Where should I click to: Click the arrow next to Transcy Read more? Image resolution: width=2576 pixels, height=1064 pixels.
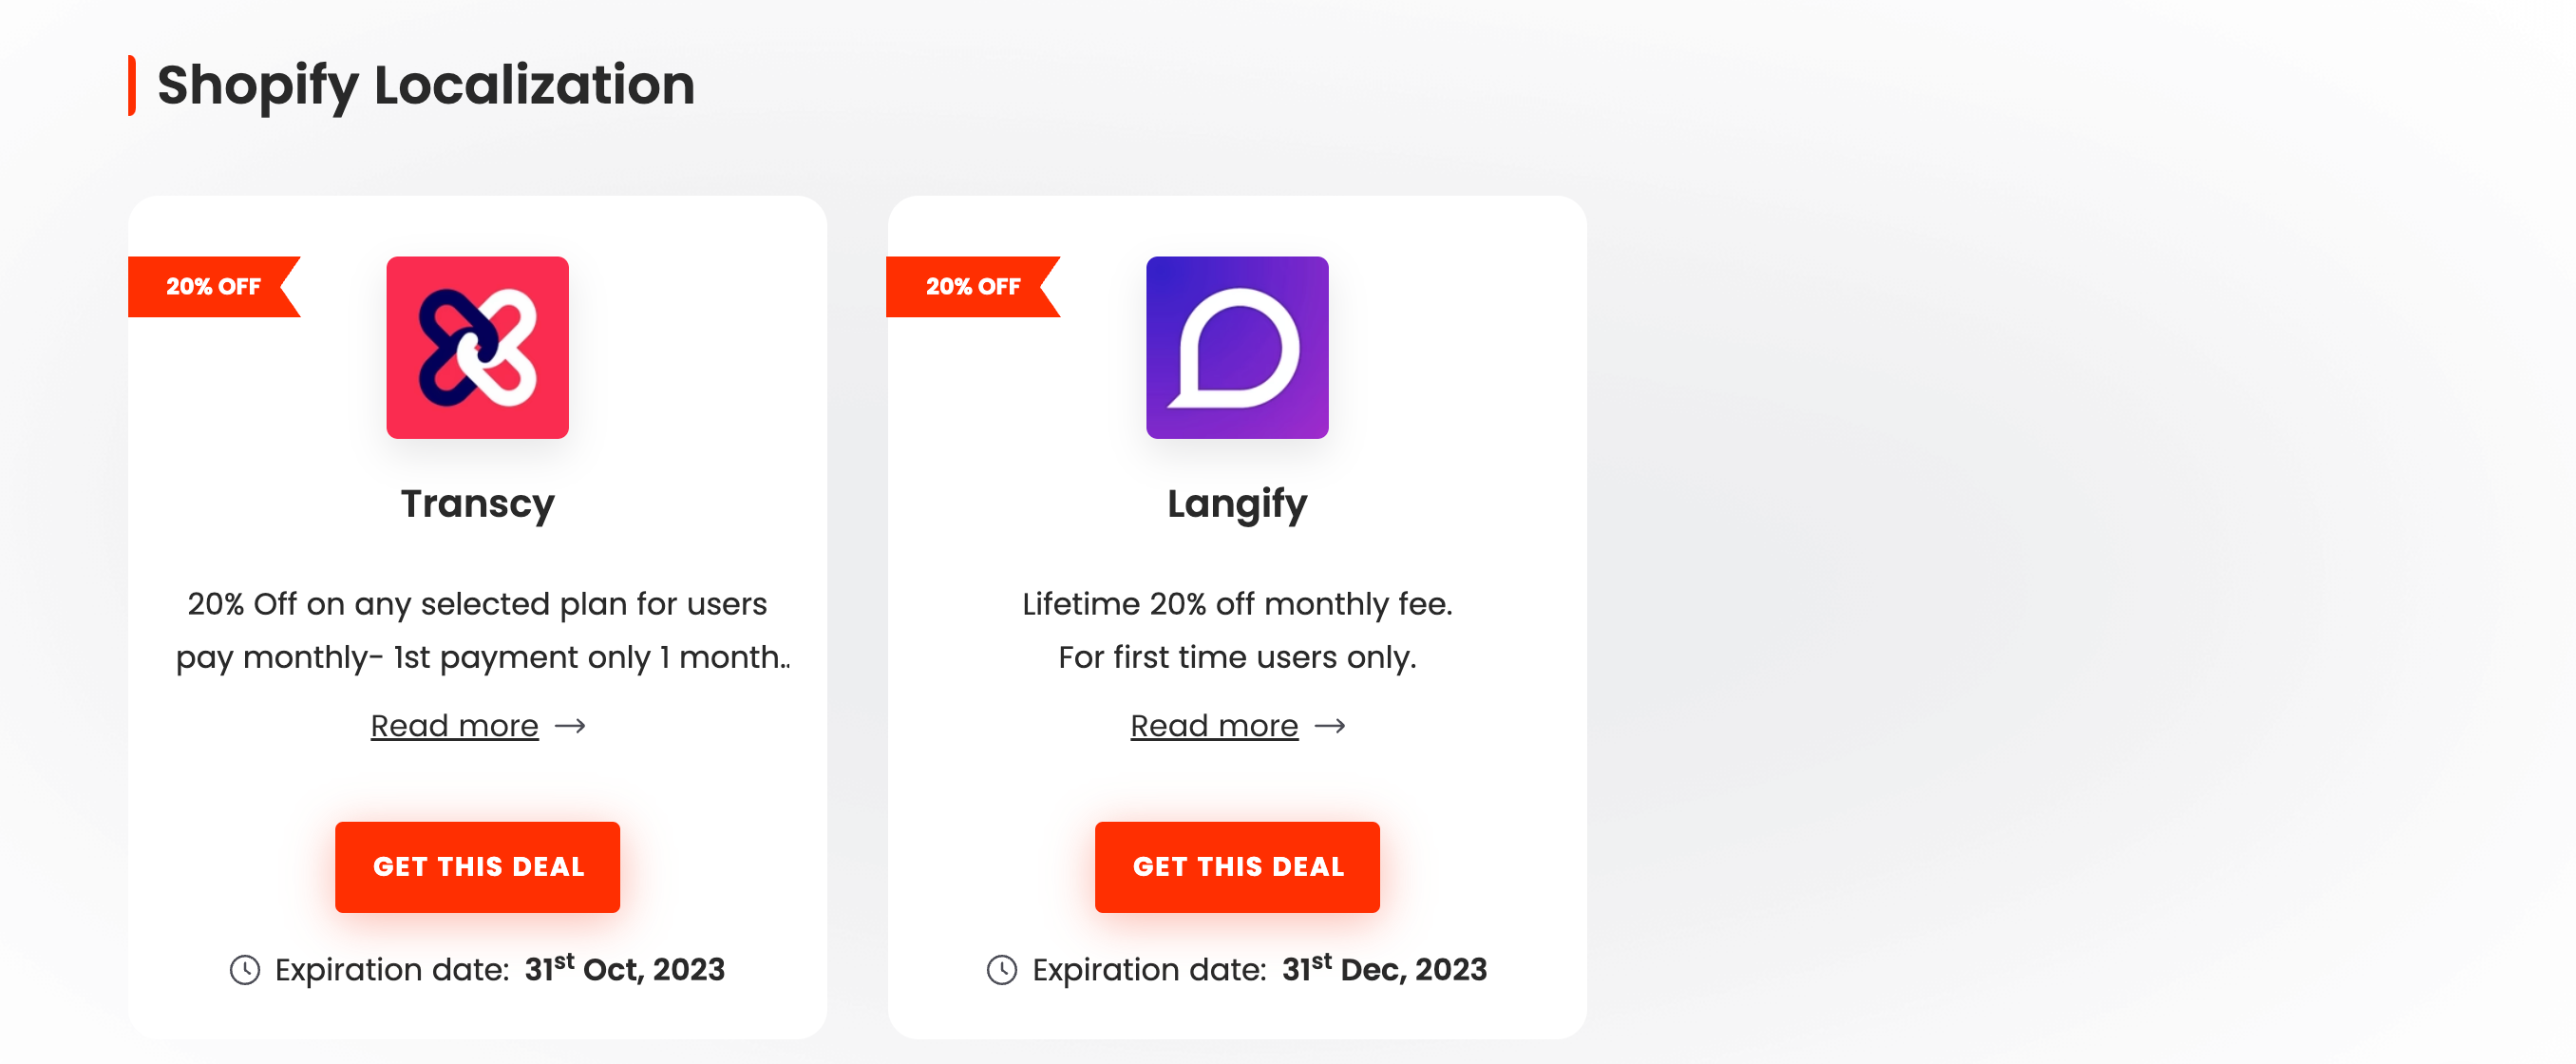pos(570,726)
